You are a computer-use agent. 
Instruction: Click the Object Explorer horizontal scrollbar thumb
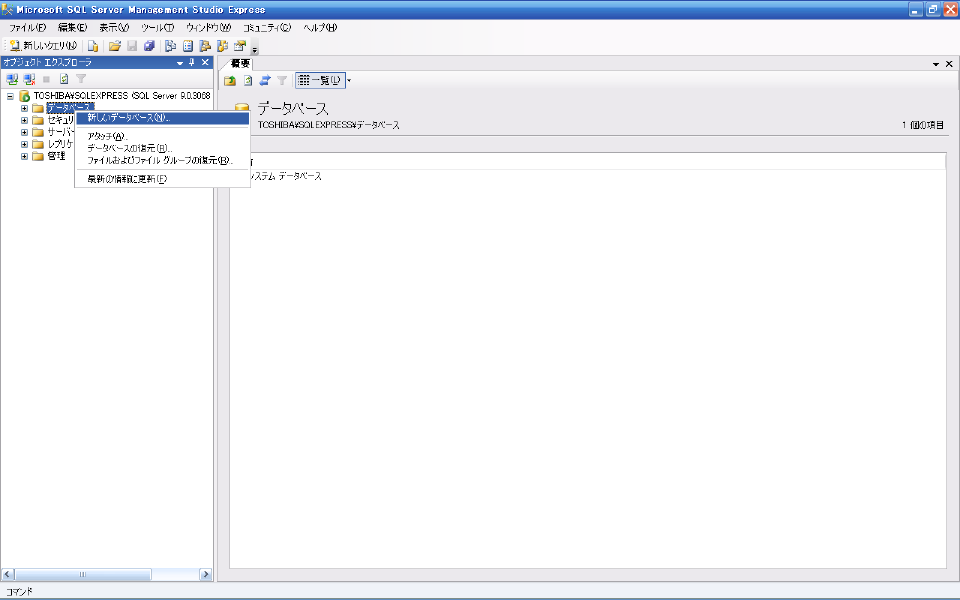point(83,574)
